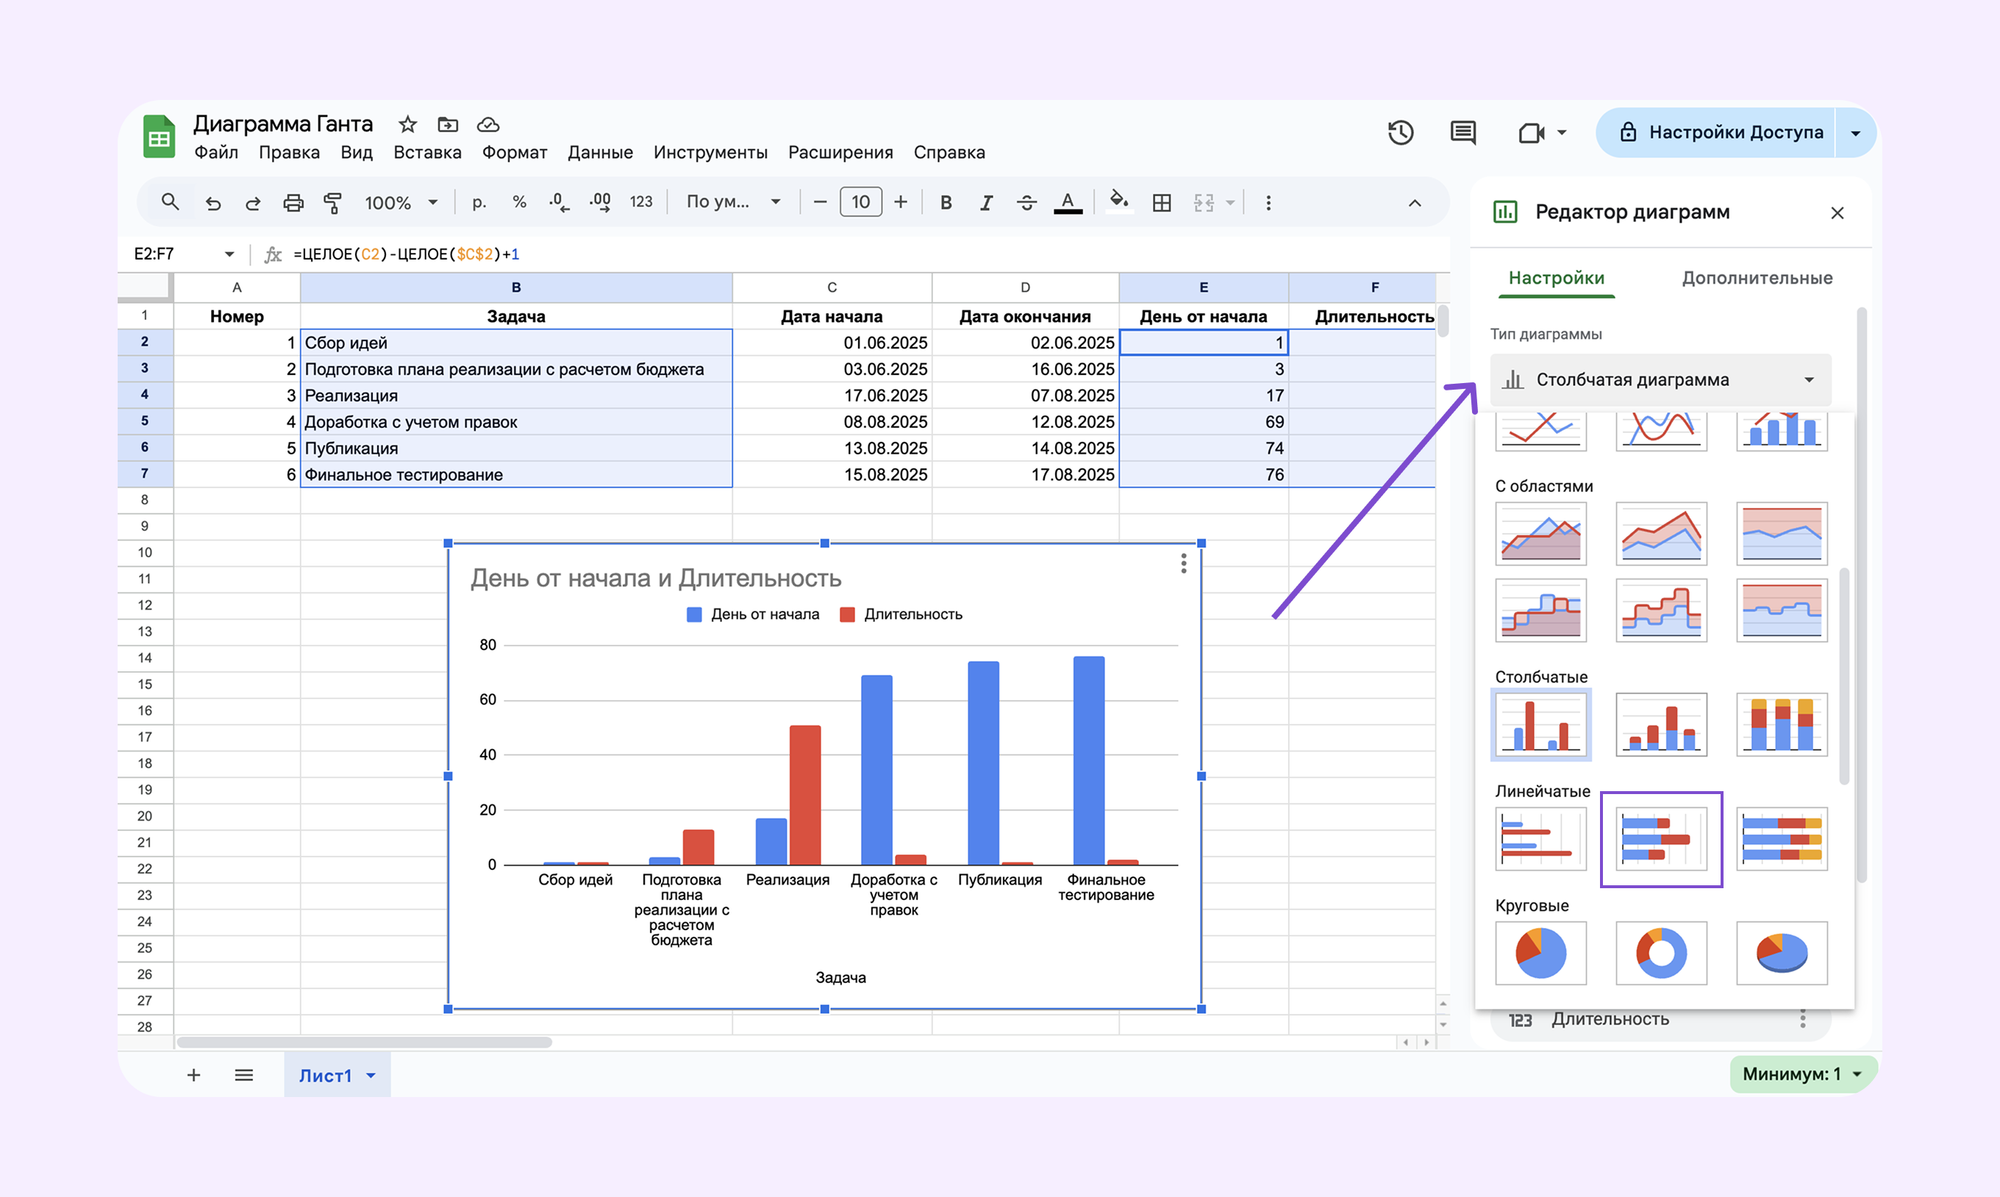The width and height of the screenshot is (2000, 1197).
Task: Open the name box dropdown arrow
Action: [x=229, y=254]
